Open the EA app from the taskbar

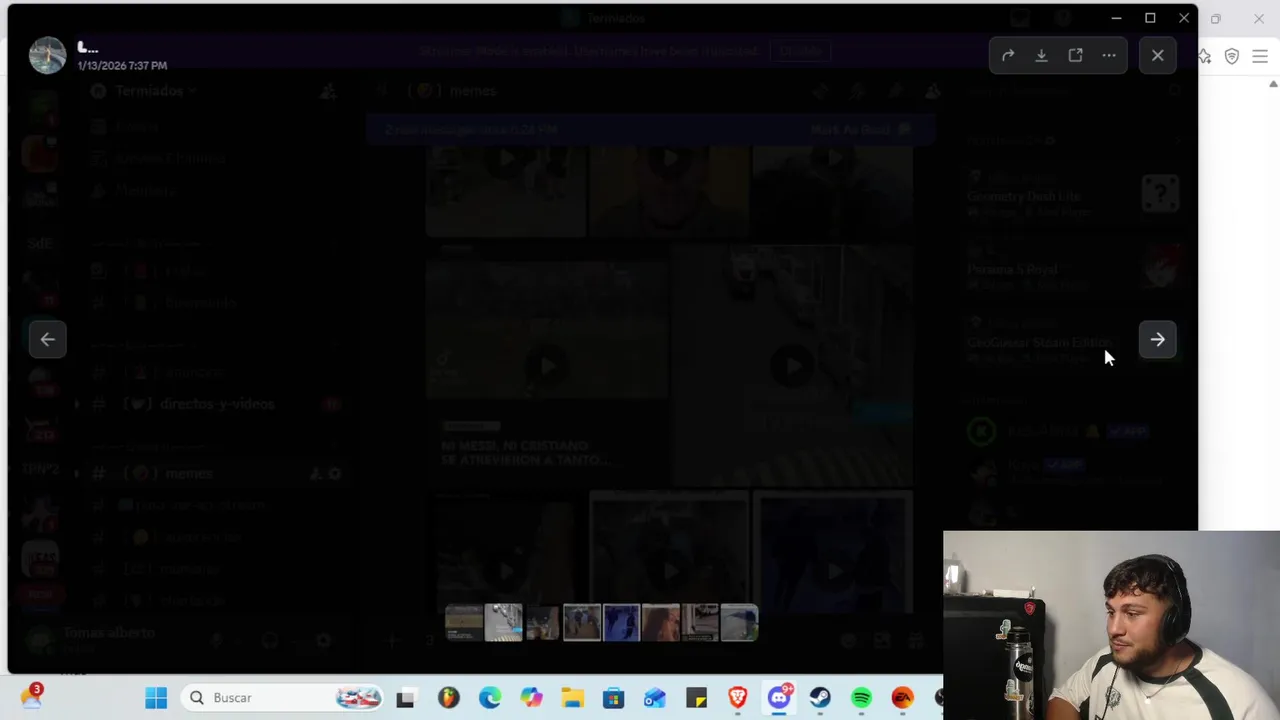(902, 698)
